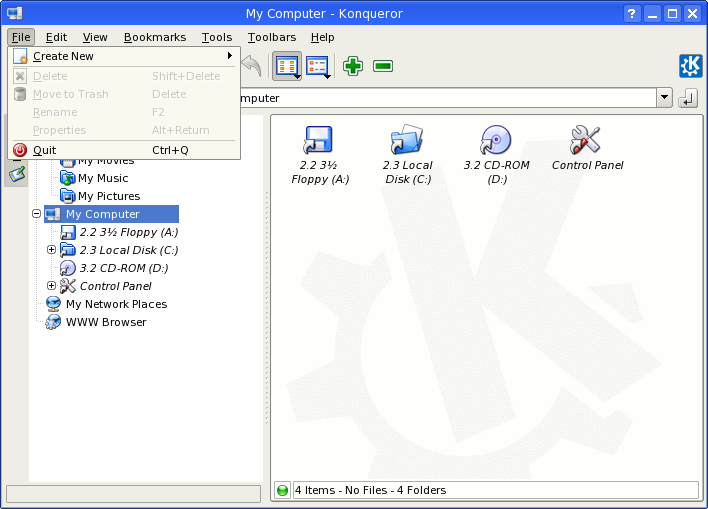Select 3.2 CD-ROM (D:) in sidebar tree

click(124, 268)
